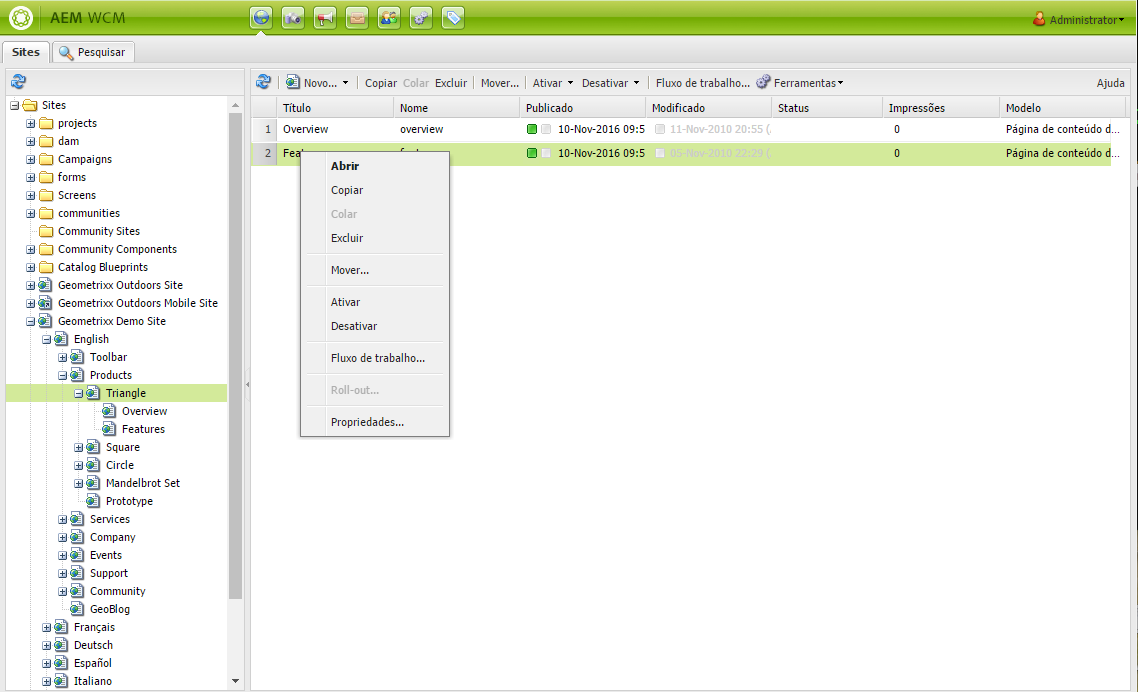Viewport: 1138px width, 692px height.
Task: Refresh the page list grid
Action: click(x=263, y=82)
